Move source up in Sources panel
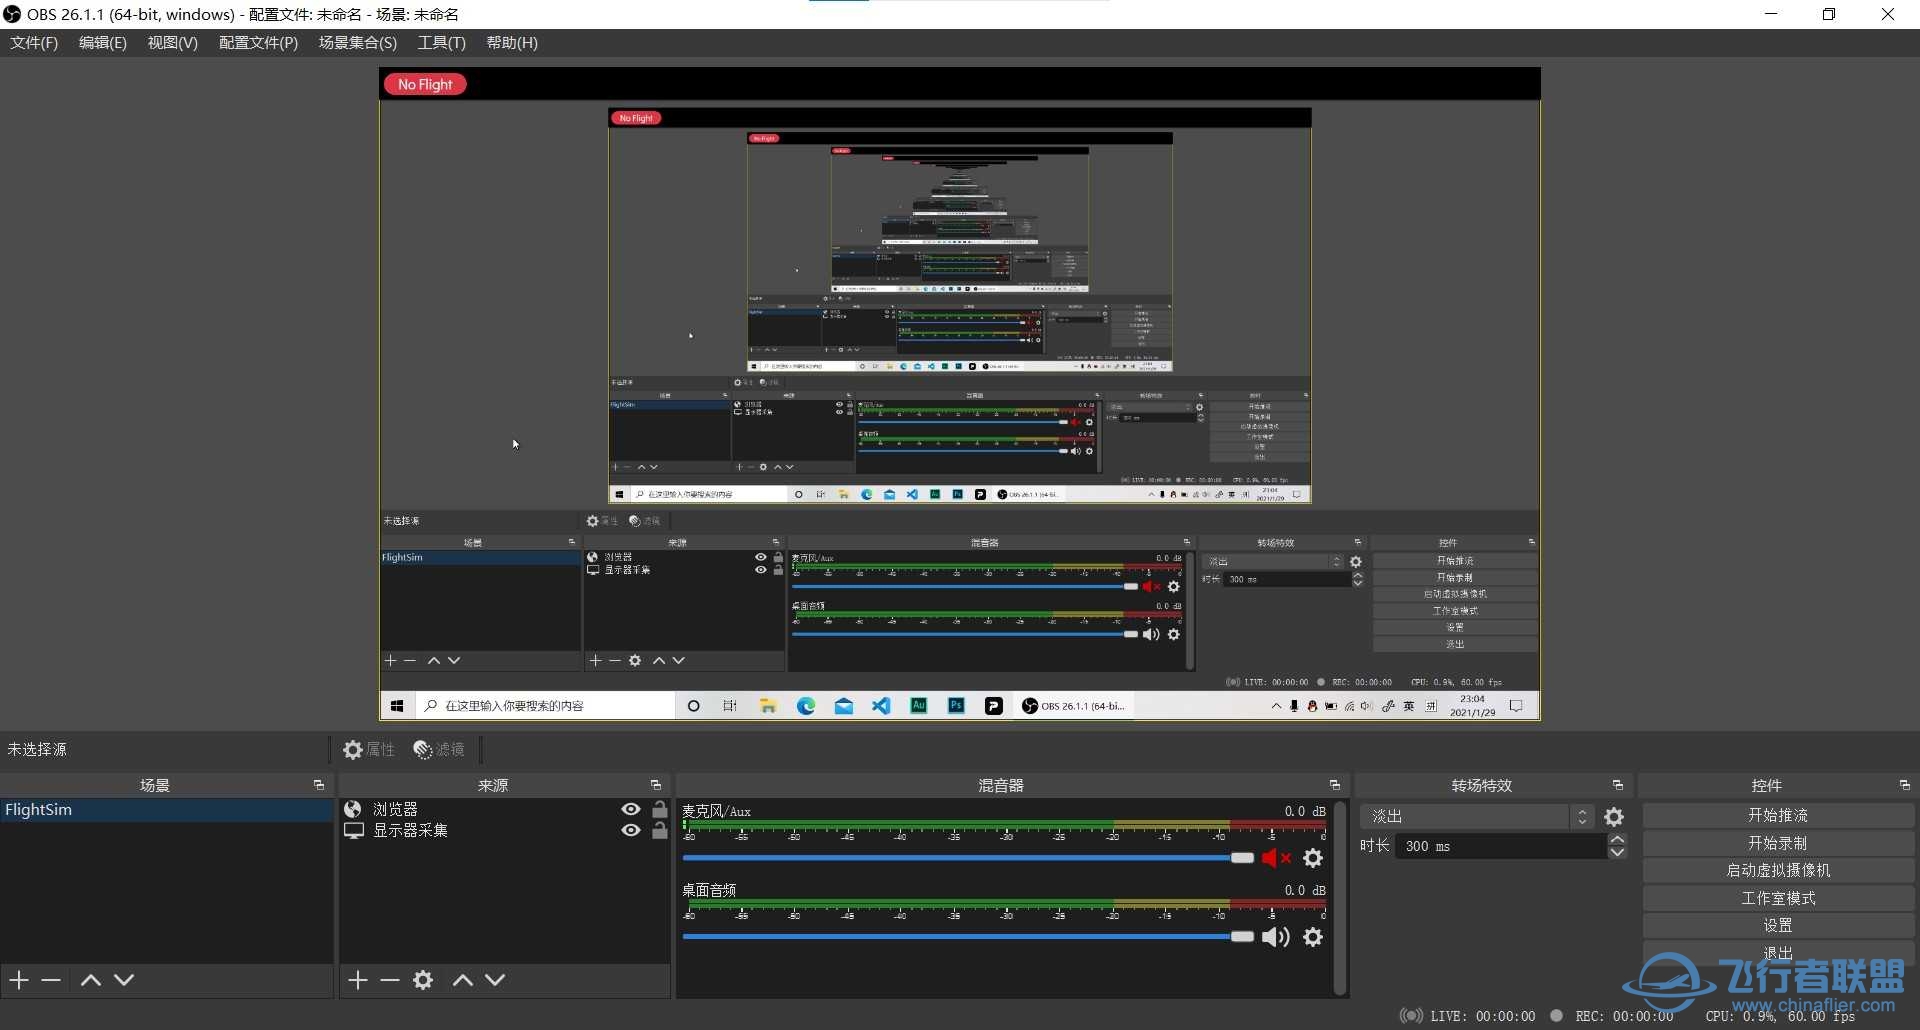The width and height of the screenshot is (1920, 1030). (463, 980)
